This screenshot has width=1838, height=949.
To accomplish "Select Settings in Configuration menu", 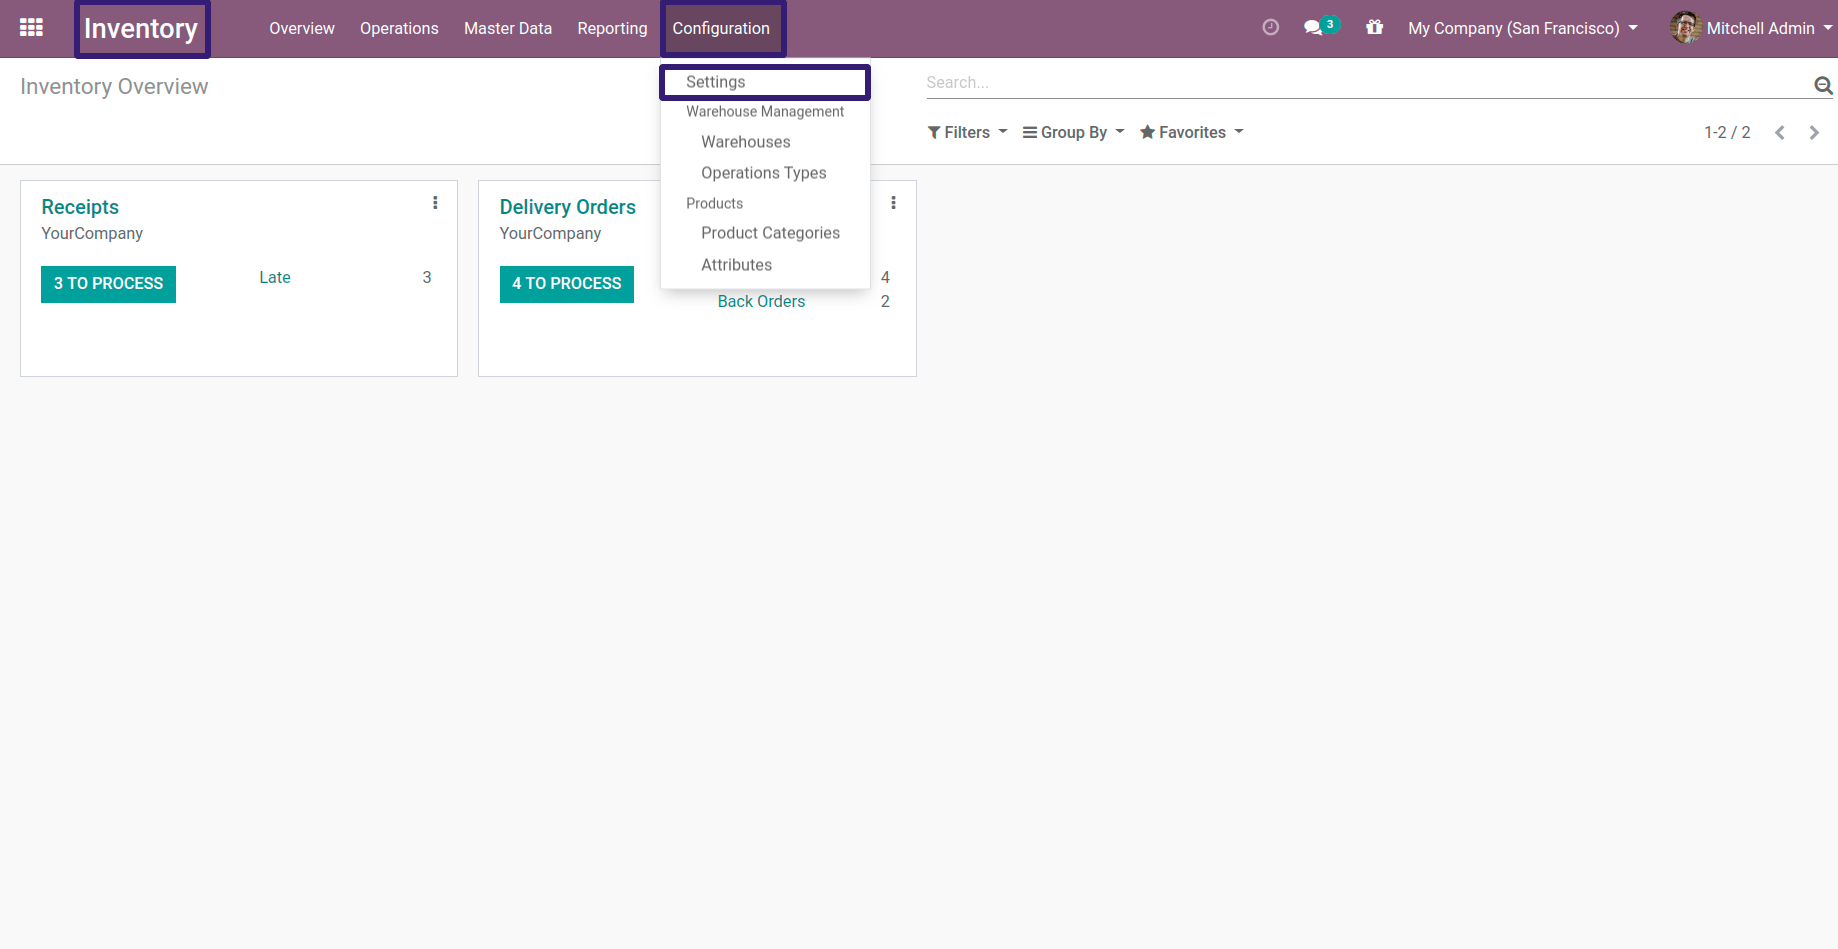I will point(765,82).
